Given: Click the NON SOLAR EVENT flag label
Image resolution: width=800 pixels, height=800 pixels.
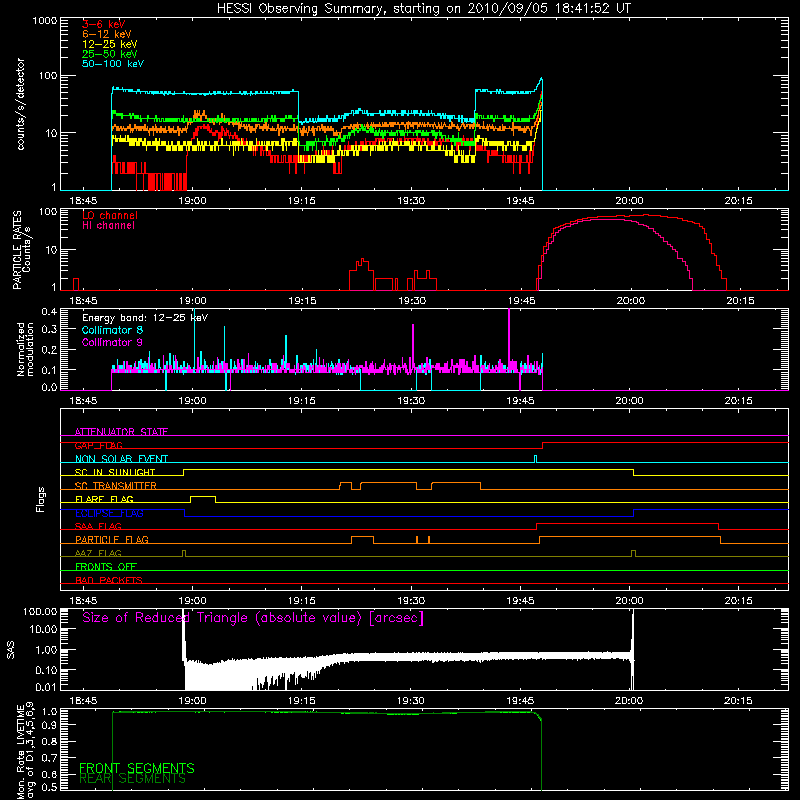Looking at the screenshot, I should tap(121, 459).
